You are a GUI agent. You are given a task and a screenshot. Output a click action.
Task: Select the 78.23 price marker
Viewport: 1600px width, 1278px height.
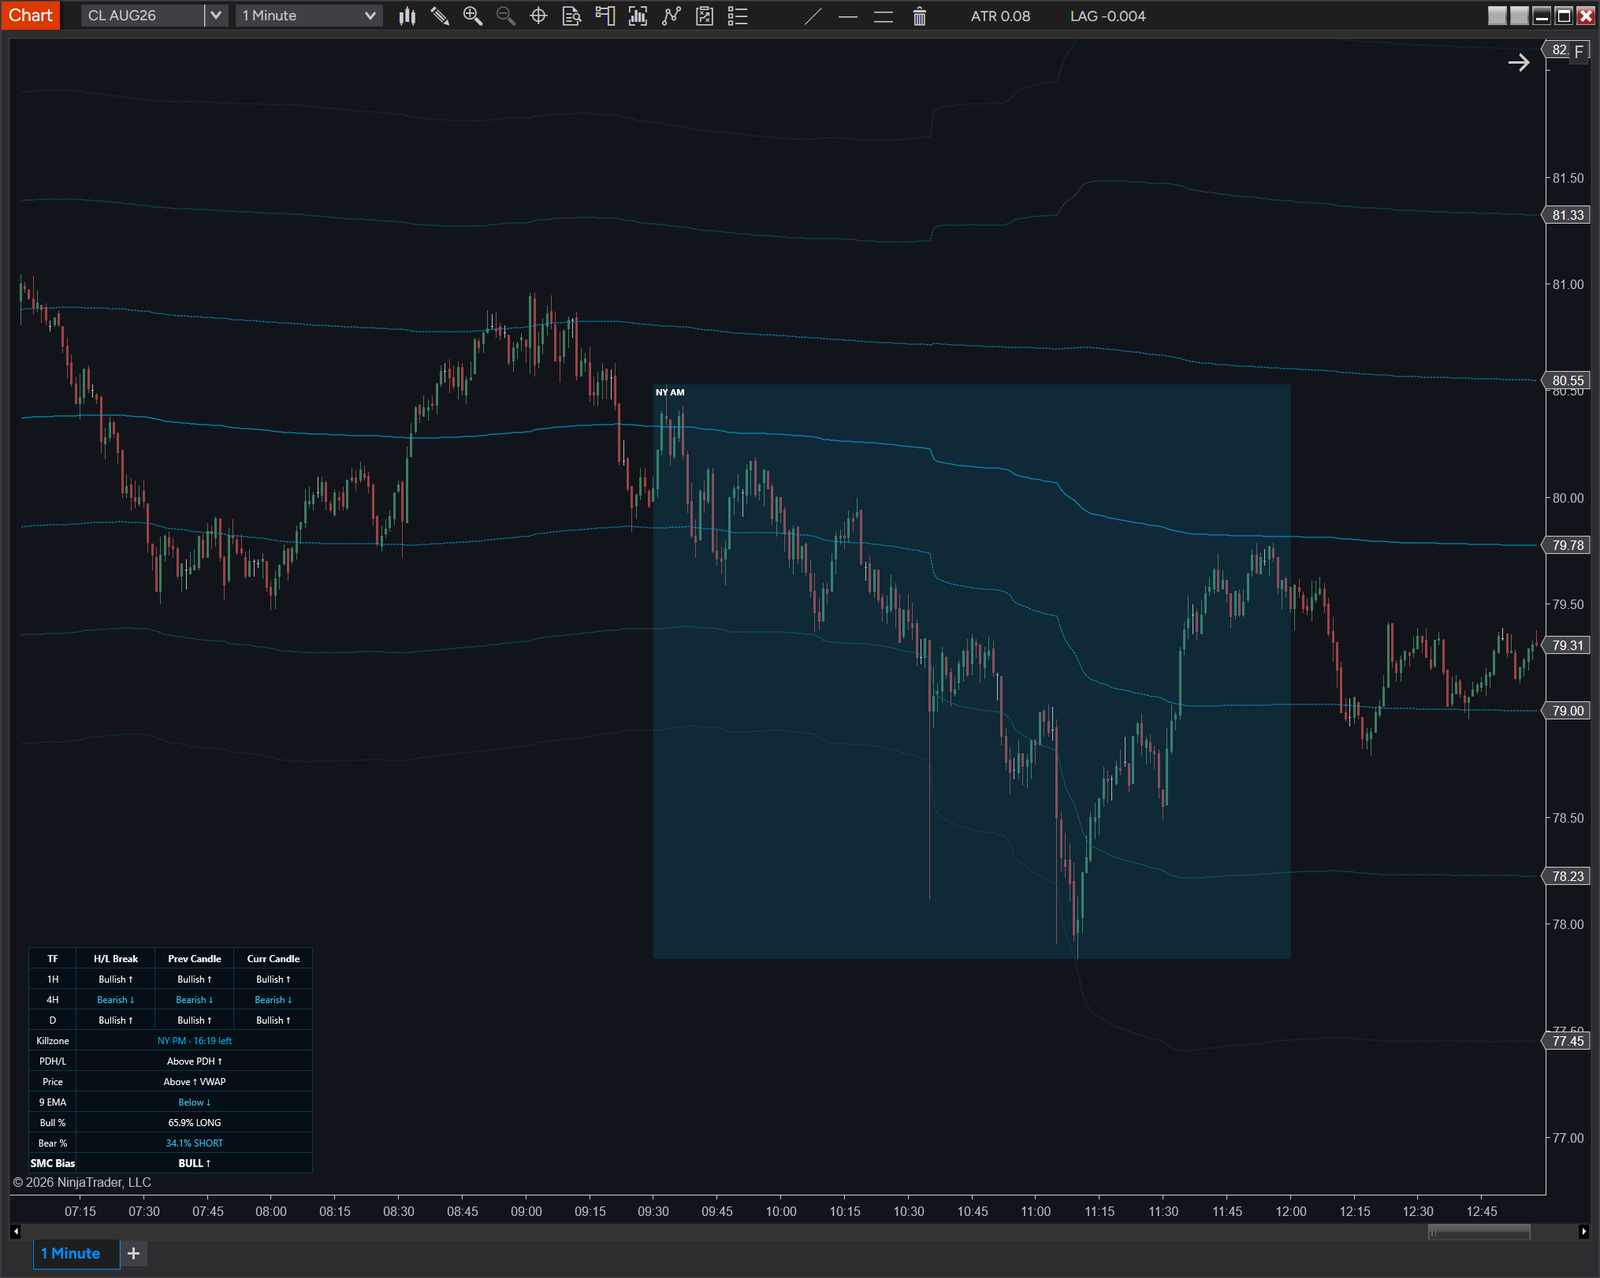[x=1568, y=876]
